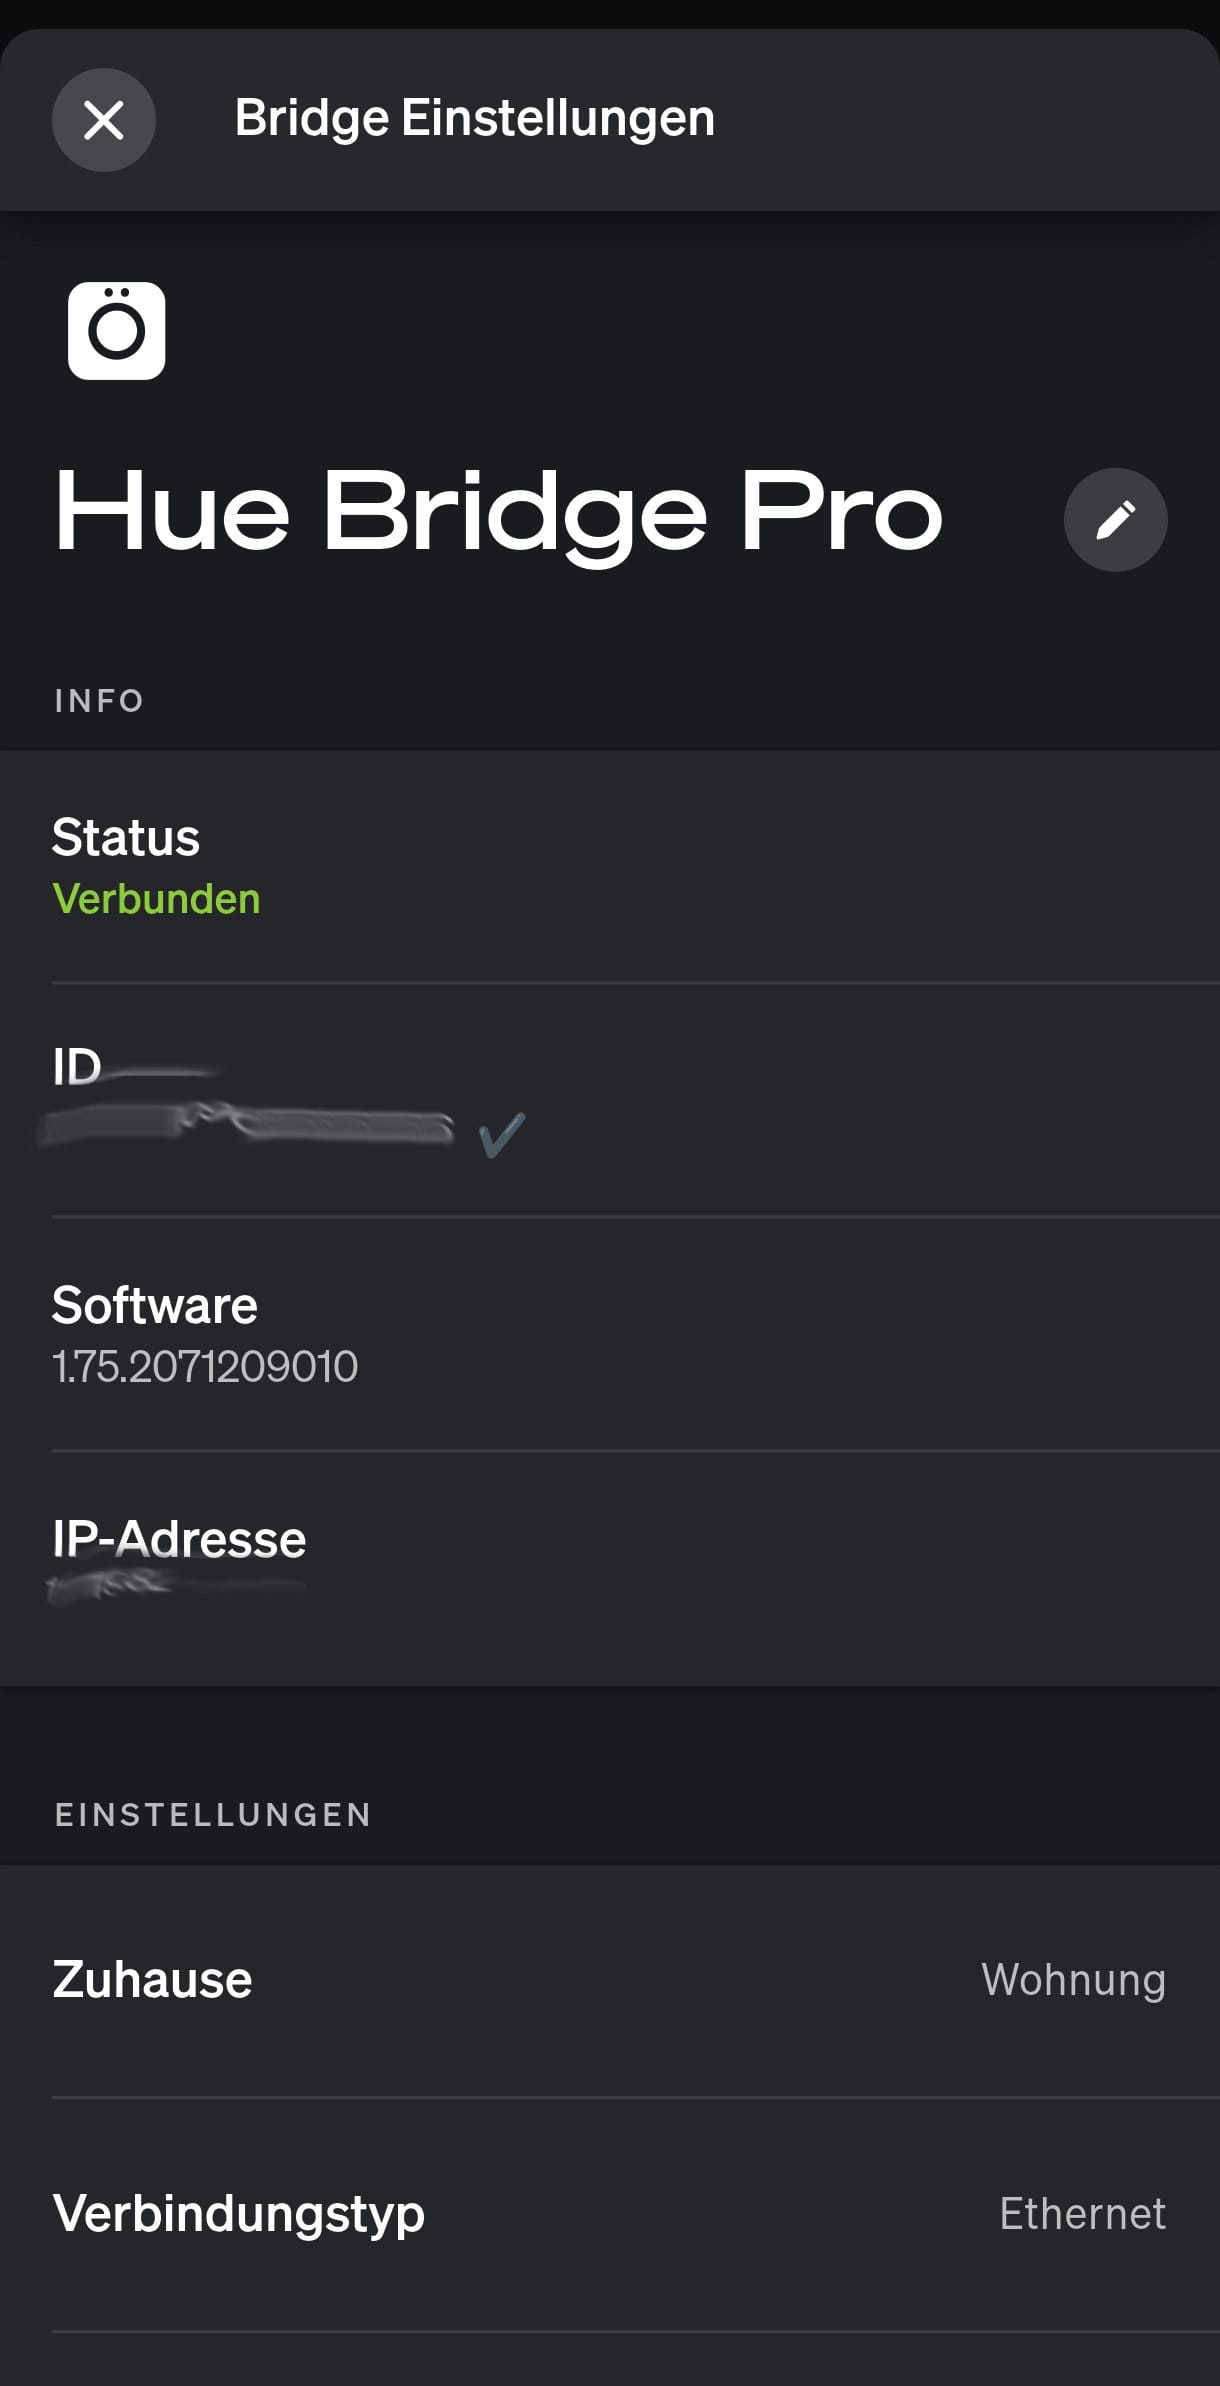Tap the white Hue Bridge device icon
This screenshot has width=1220, height=2386.
pyautogui.click(x=116, y=331)
